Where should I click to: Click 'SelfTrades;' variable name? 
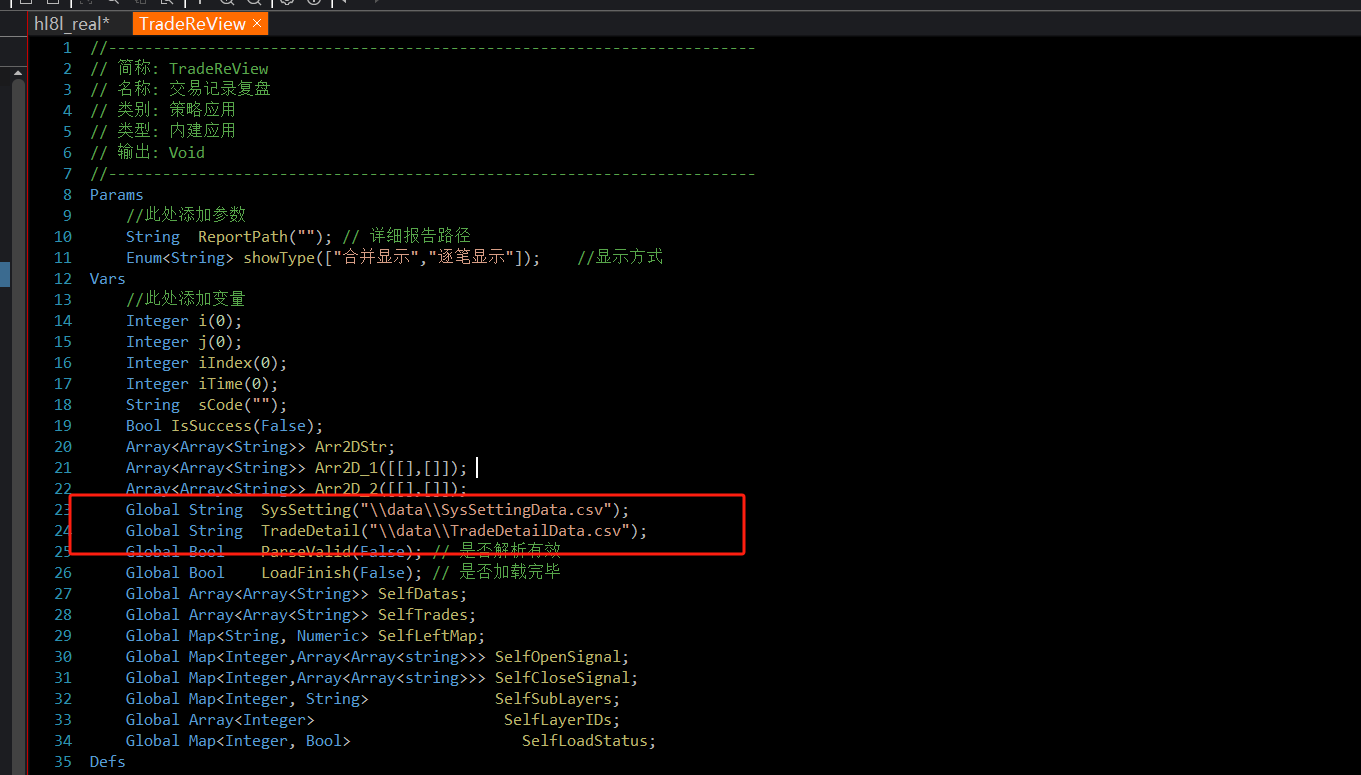(427, 615)
